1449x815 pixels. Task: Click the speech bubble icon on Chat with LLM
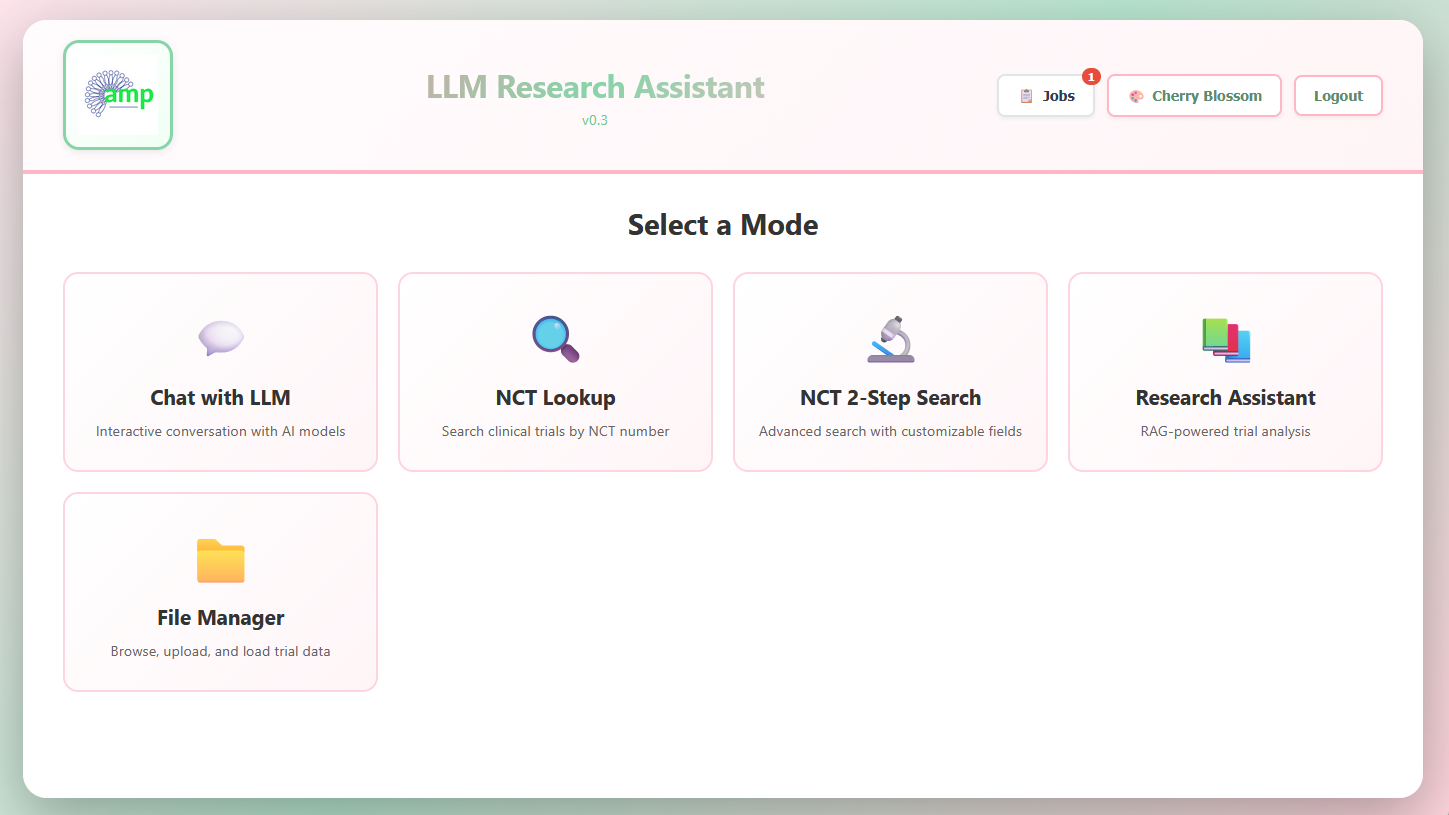tap(220, 338)
